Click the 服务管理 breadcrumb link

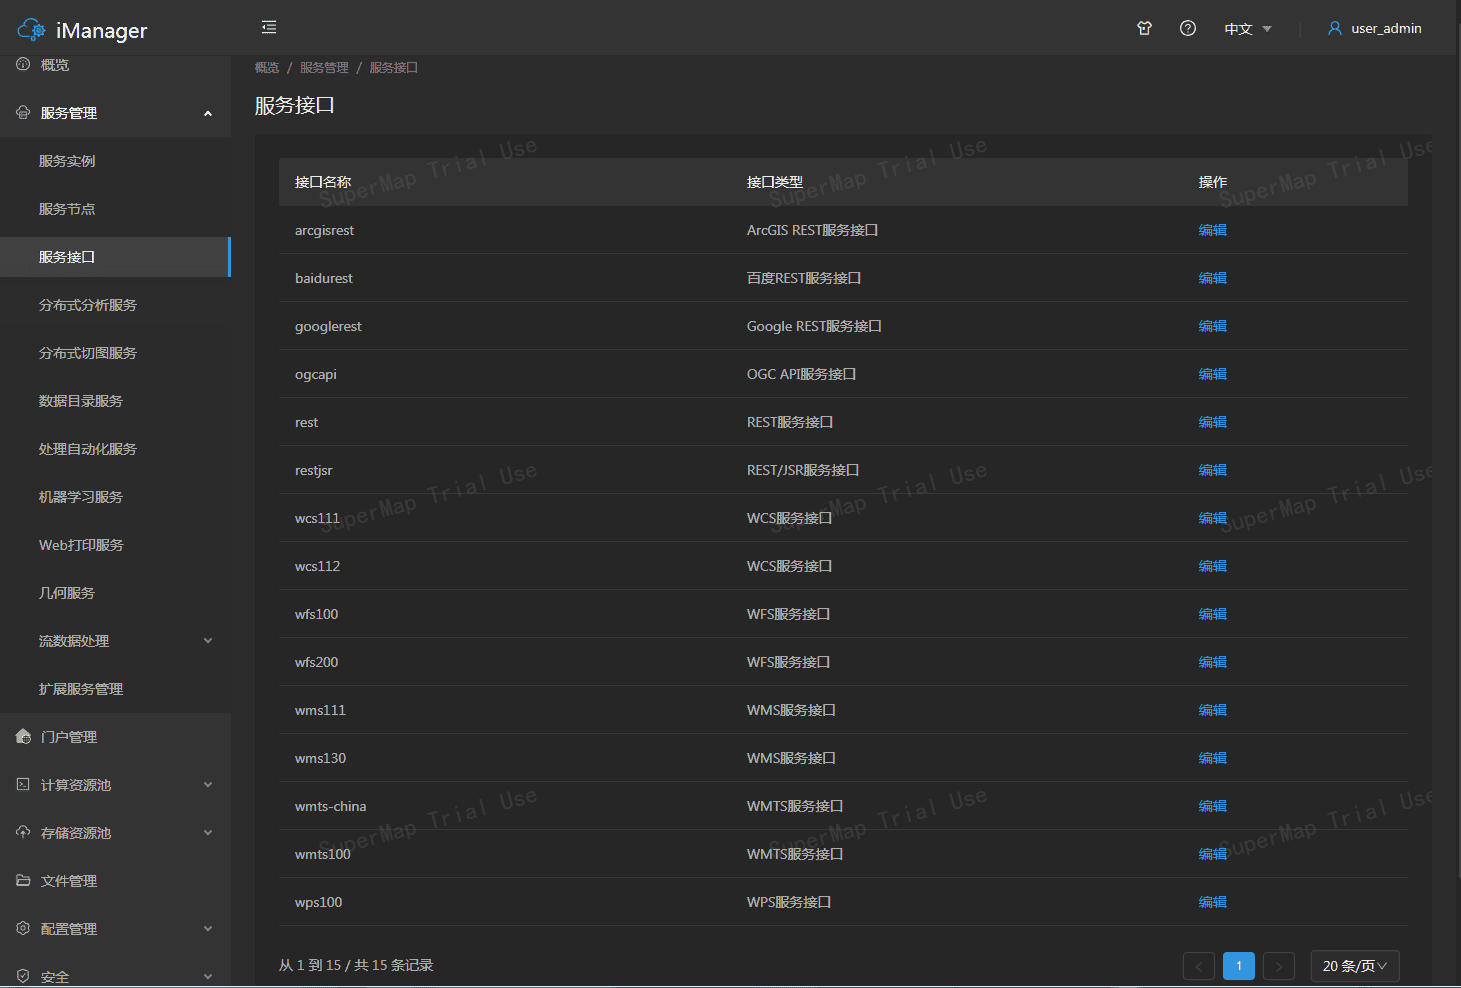pos(324,68)
